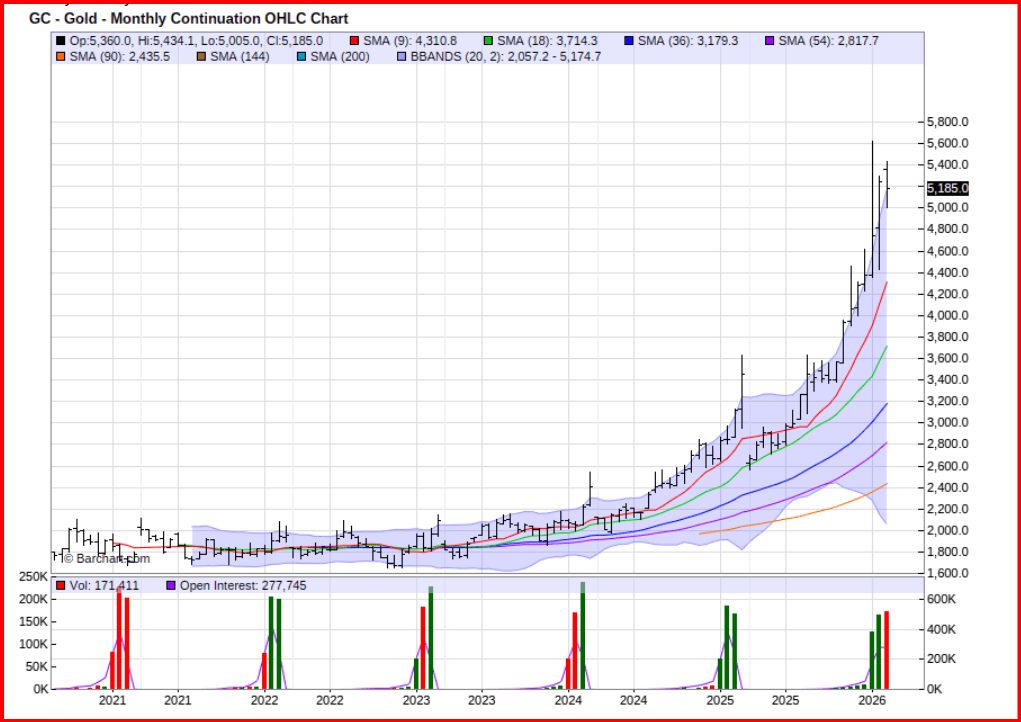Click the black OHLC price legend swatch
The width and height of the screenshot is (1021, 722).
[x=61, y=41]
